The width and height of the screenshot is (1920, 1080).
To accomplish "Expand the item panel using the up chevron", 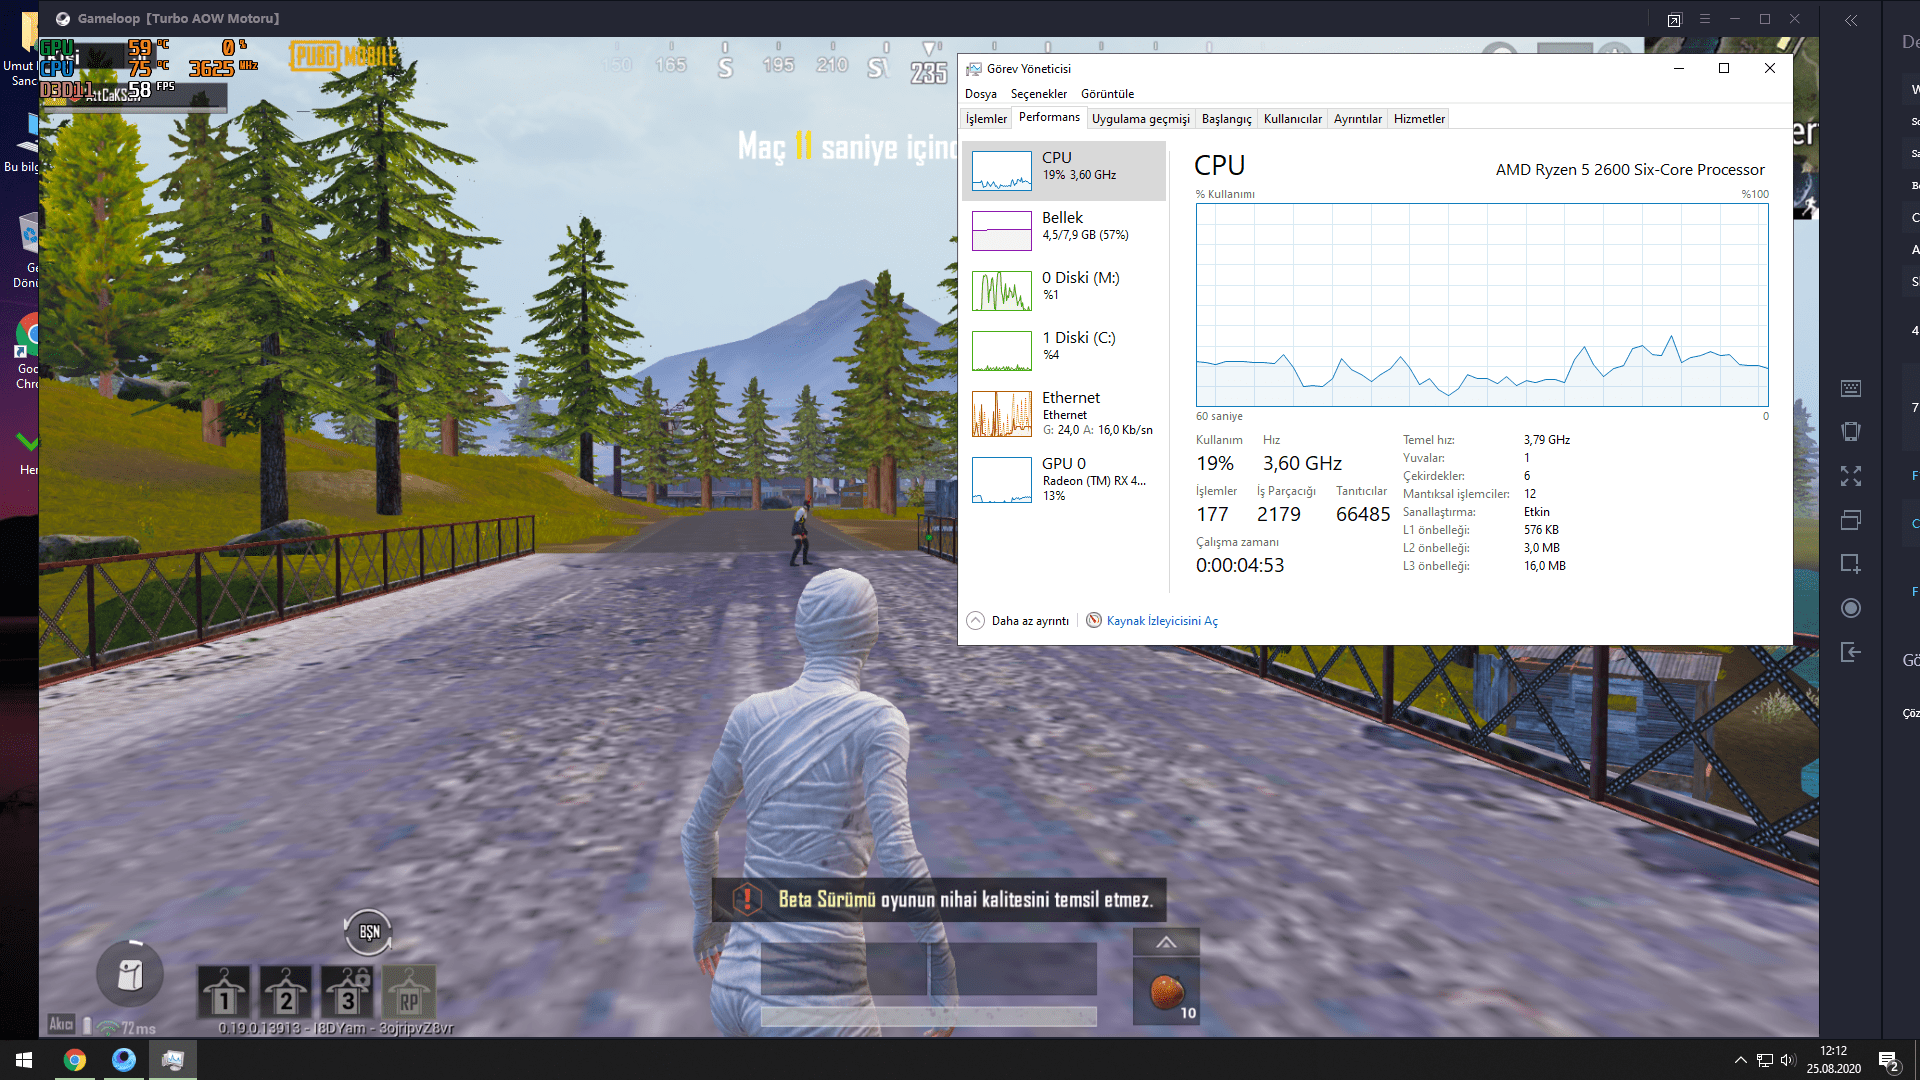I will coord(1166,942).
